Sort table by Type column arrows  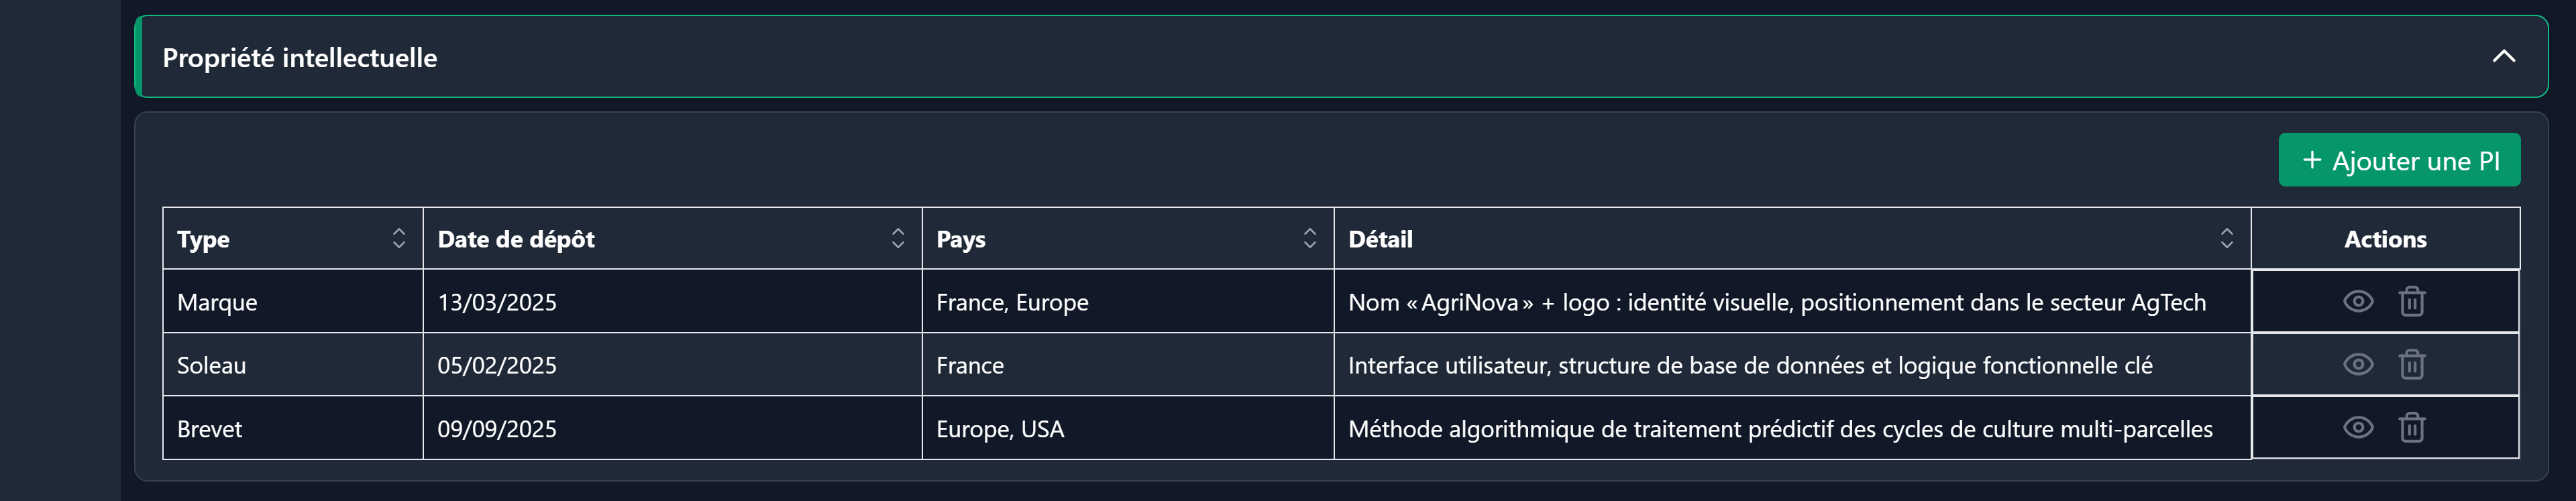pyautogui.click(x=399, y=238)
